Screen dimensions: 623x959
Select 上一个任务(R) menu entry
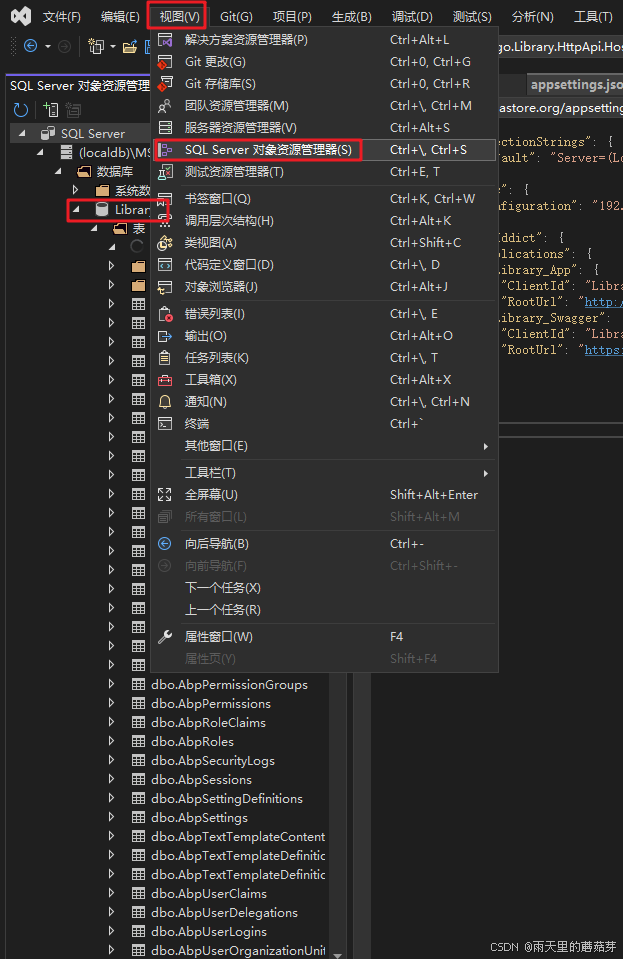click(x=325, y=610)
